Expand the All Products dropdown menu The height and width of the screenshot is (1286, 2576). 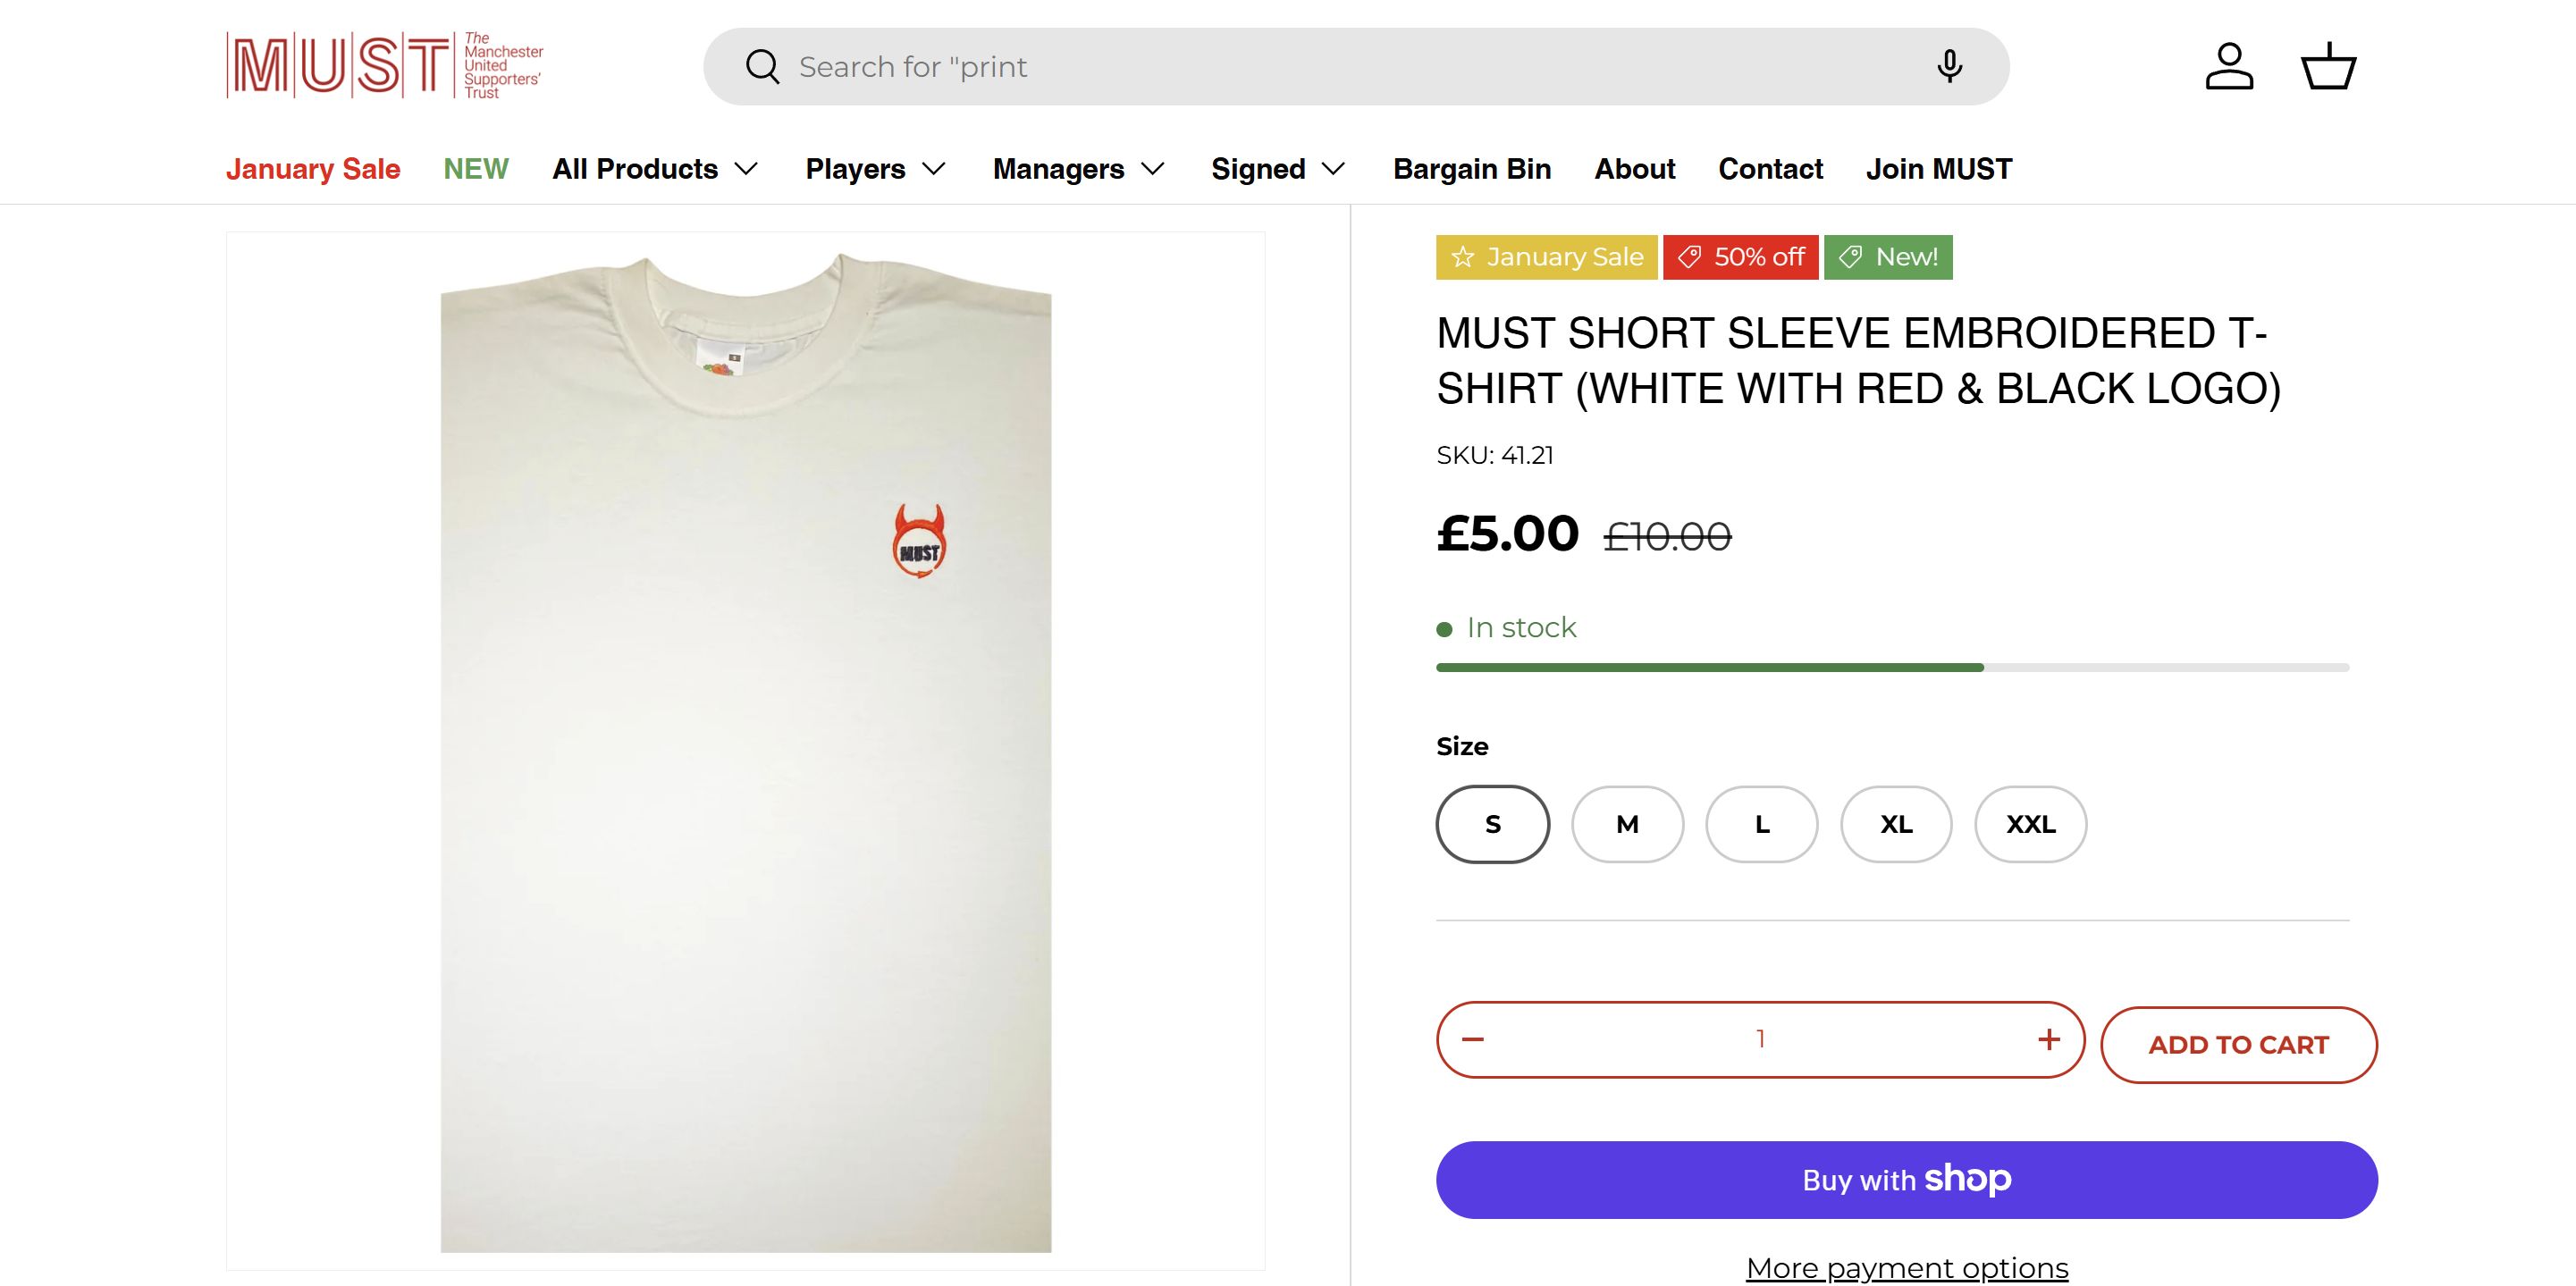point(655,169)
